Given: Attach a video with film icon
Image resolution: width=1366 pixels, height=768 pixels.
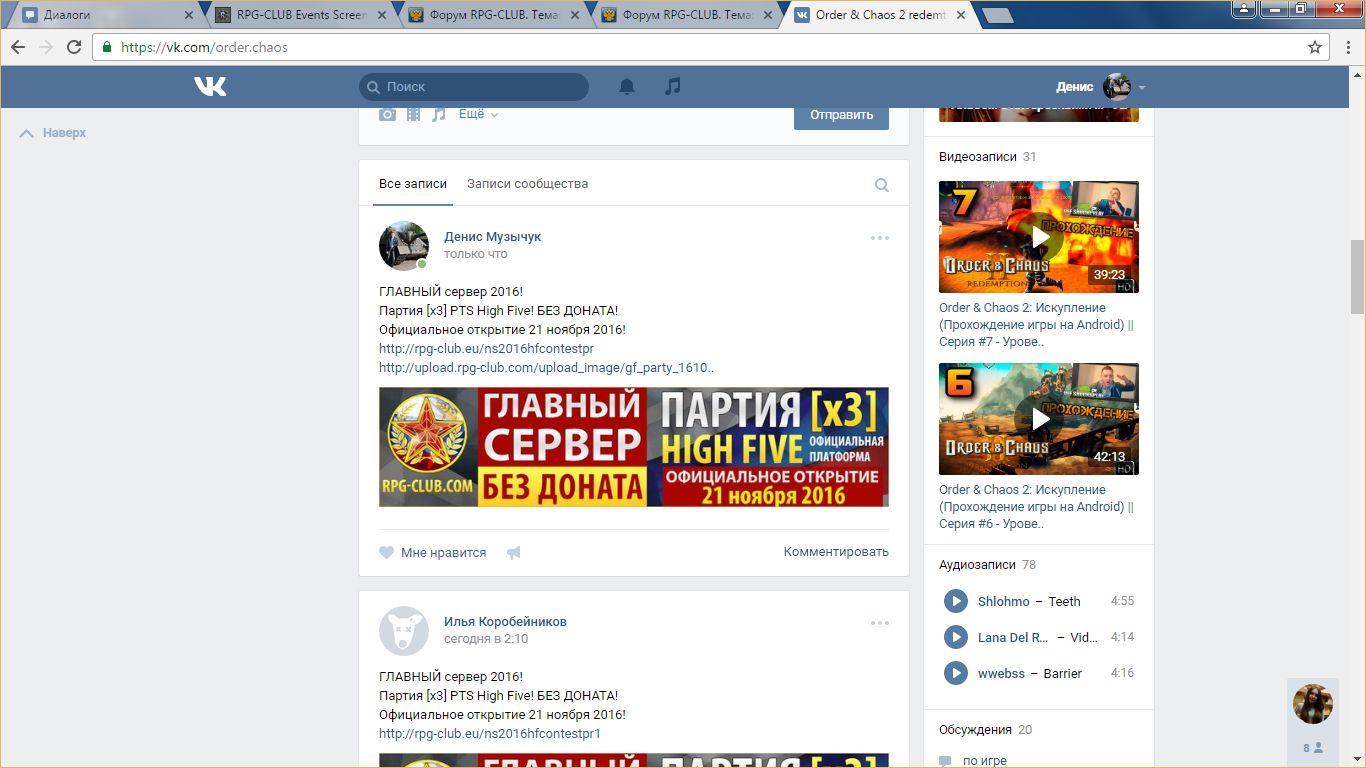Looking at the screenshot, I should (414, 114).
